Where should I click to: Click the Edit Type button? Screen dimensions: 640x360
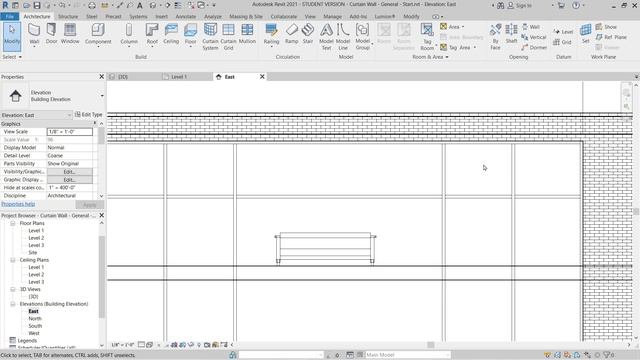point(89,115)
